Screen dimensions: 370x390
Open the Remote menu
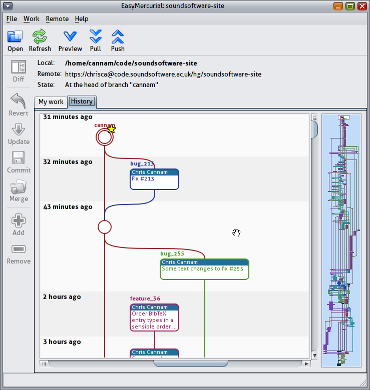(x=57, y=19)
